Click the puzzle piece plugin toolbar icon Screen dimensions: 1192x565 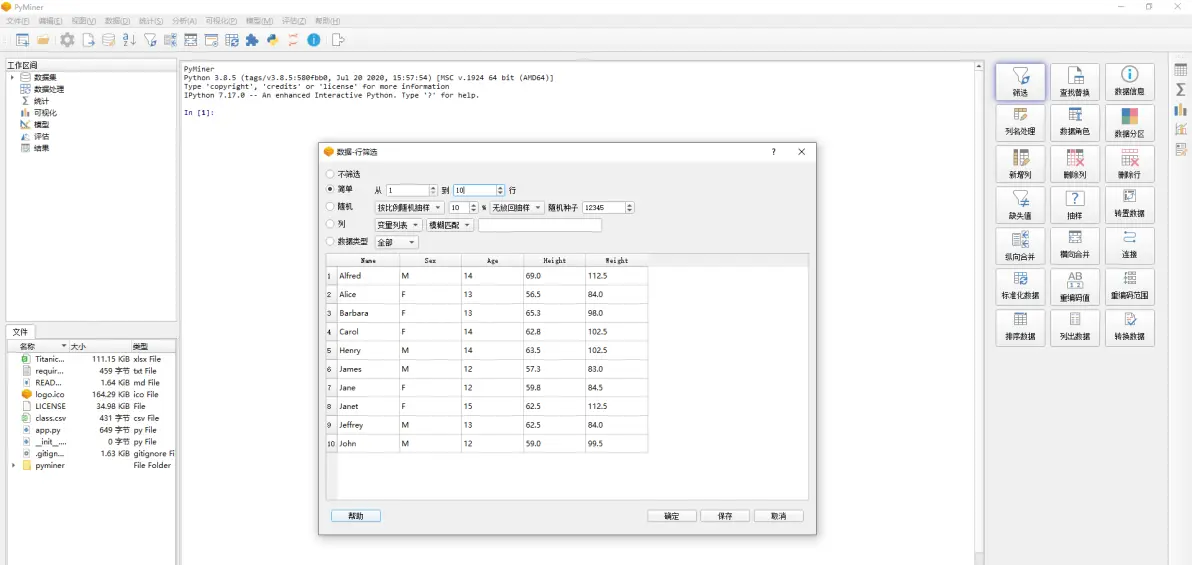click(x=252, y=40)
